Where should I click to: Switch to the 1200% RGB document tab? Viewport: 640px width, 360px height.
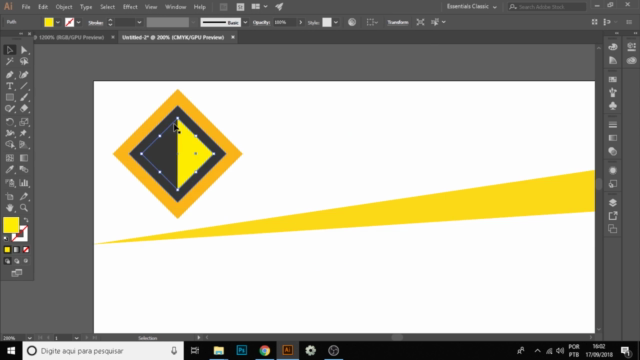coord(71,37)
